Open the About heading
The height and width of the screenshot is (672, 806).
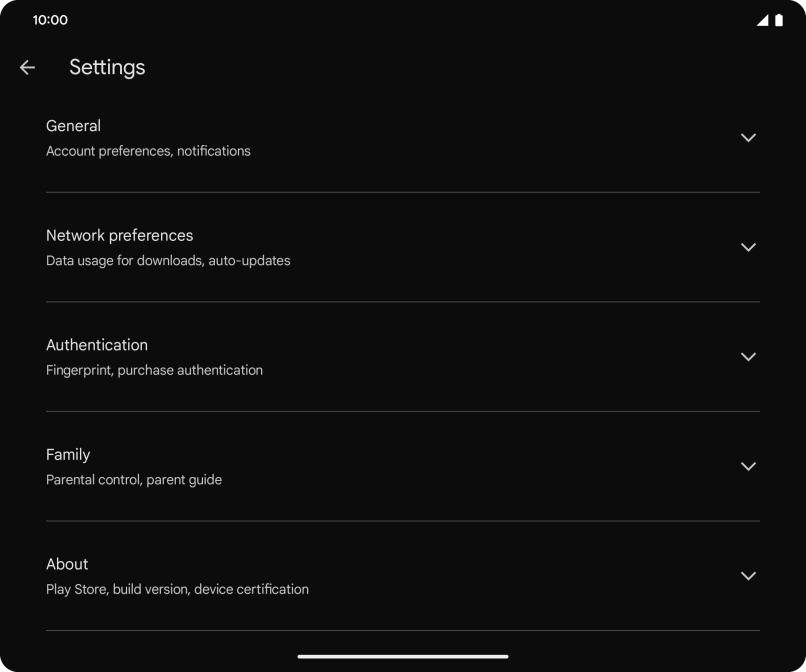pos(67,564)
